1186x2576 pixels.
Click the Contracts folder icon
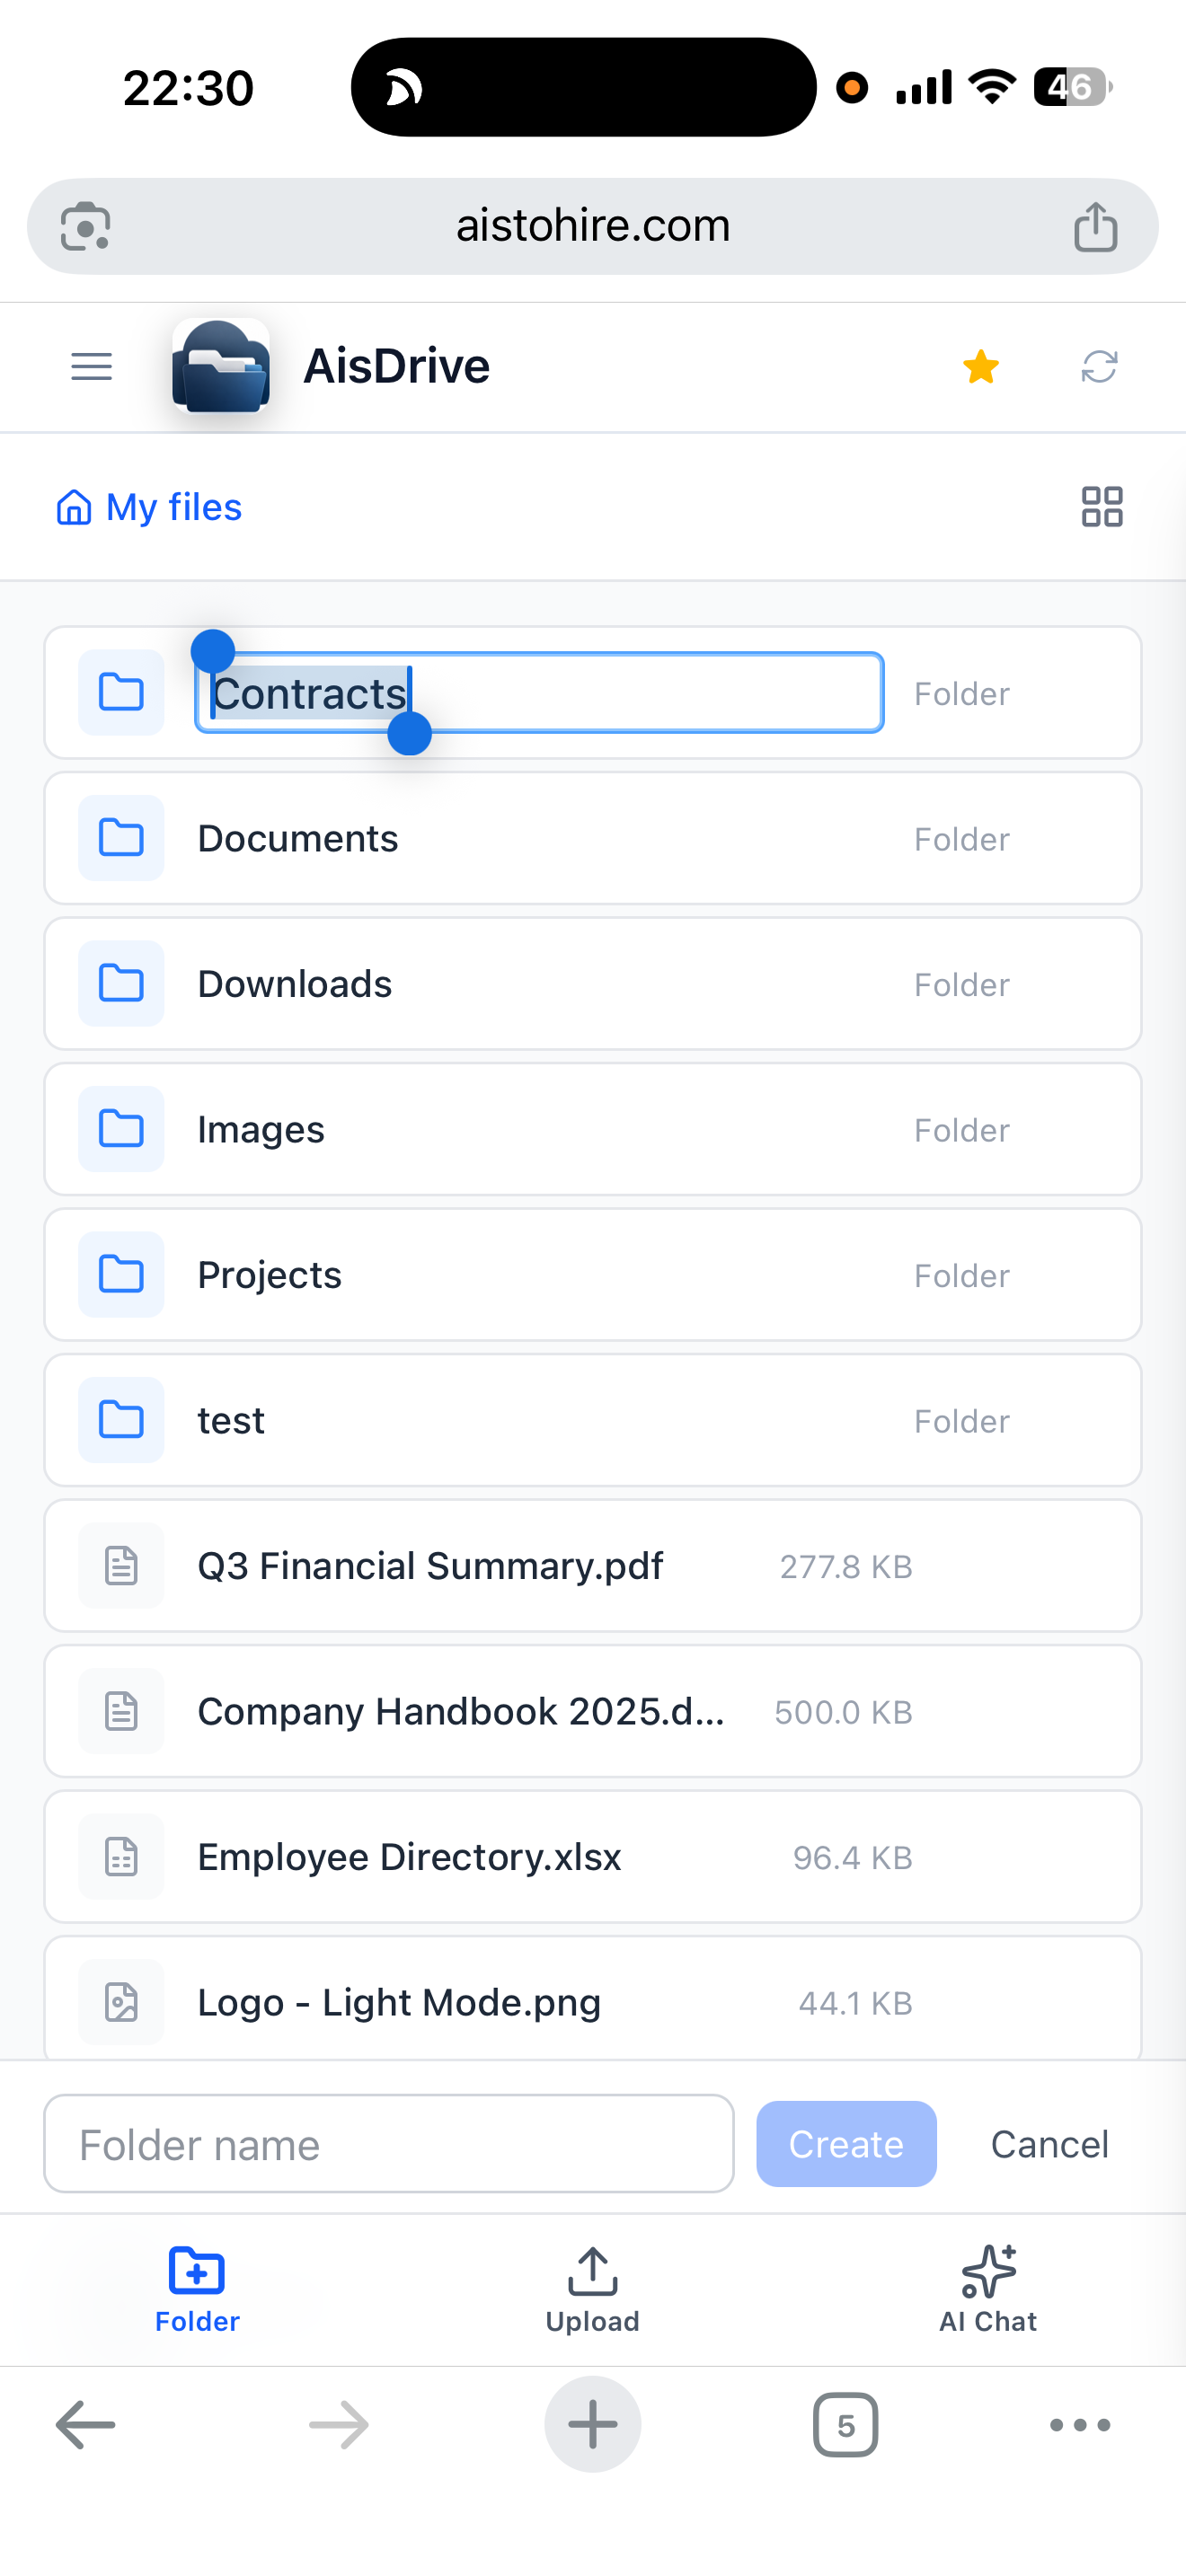point(121,693)
